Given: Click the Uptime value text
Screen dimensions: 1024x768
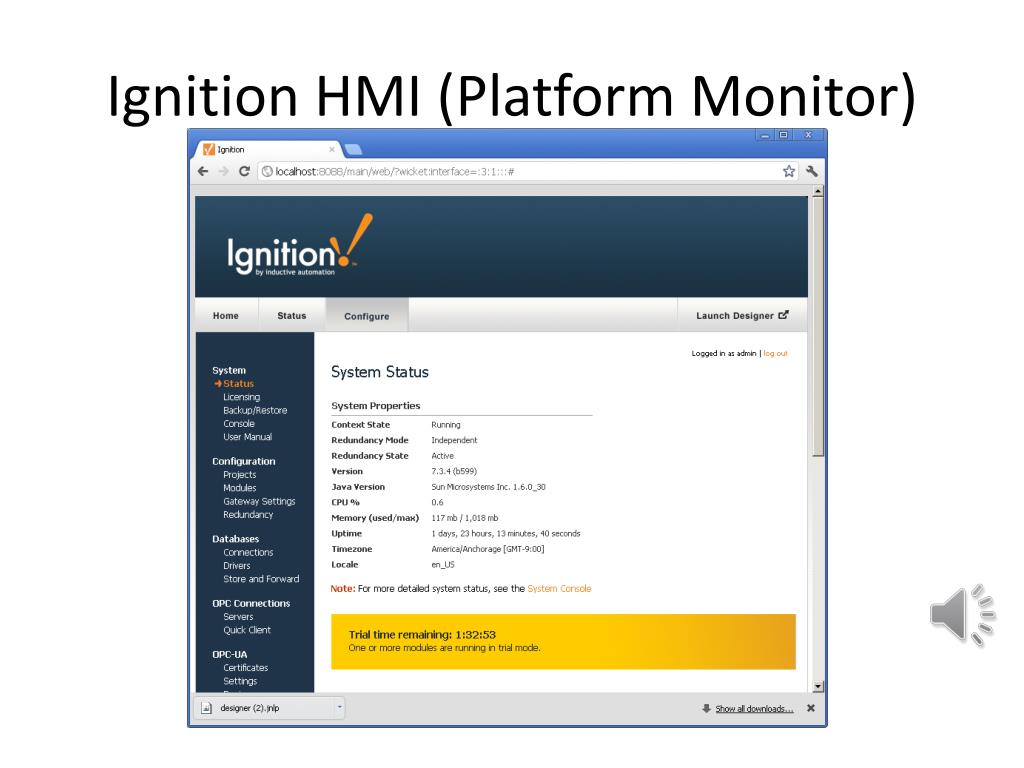Looking at the screenshot, I should (x=505, y=534).
